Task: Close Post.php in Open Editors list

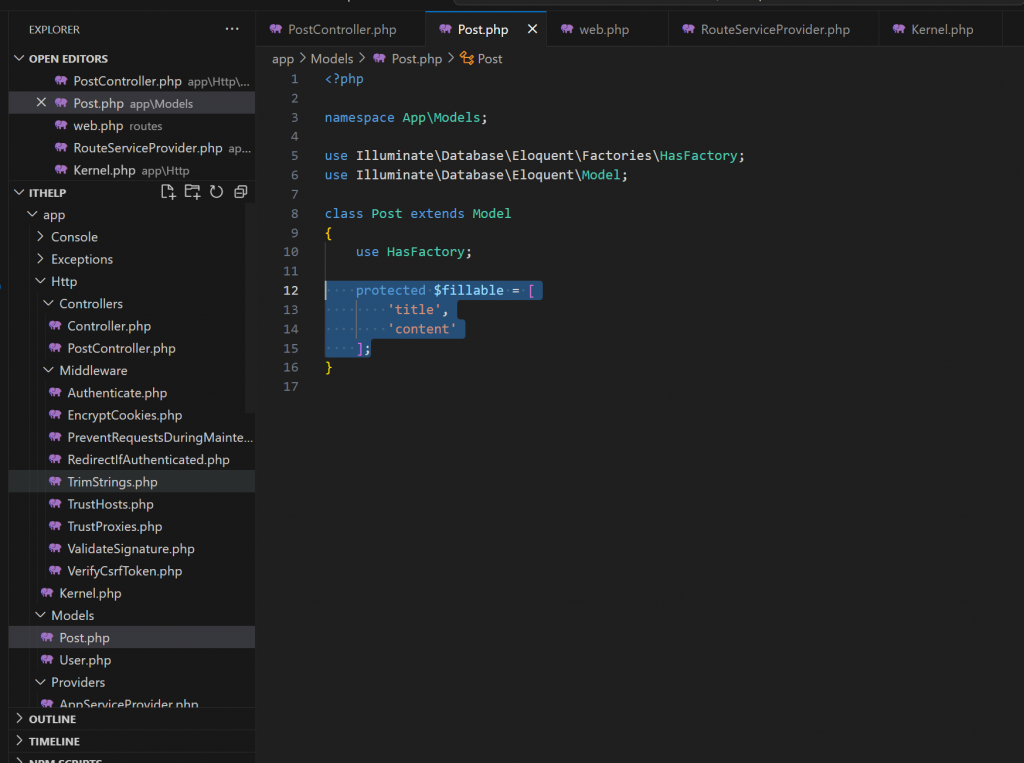Action: pyautogui.click(x=41, y=103)
